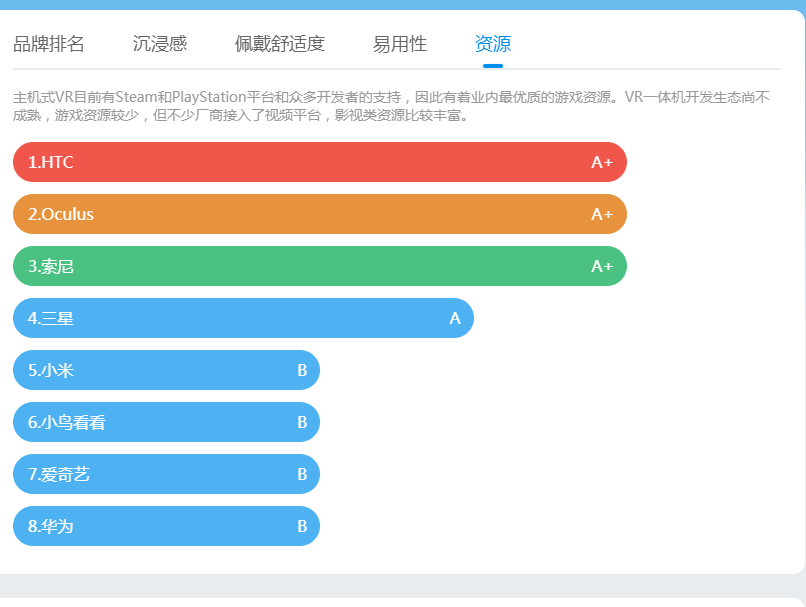806x607 pixels.
Task: Click the A+ grade on the HTC bar
Action: 602,162
